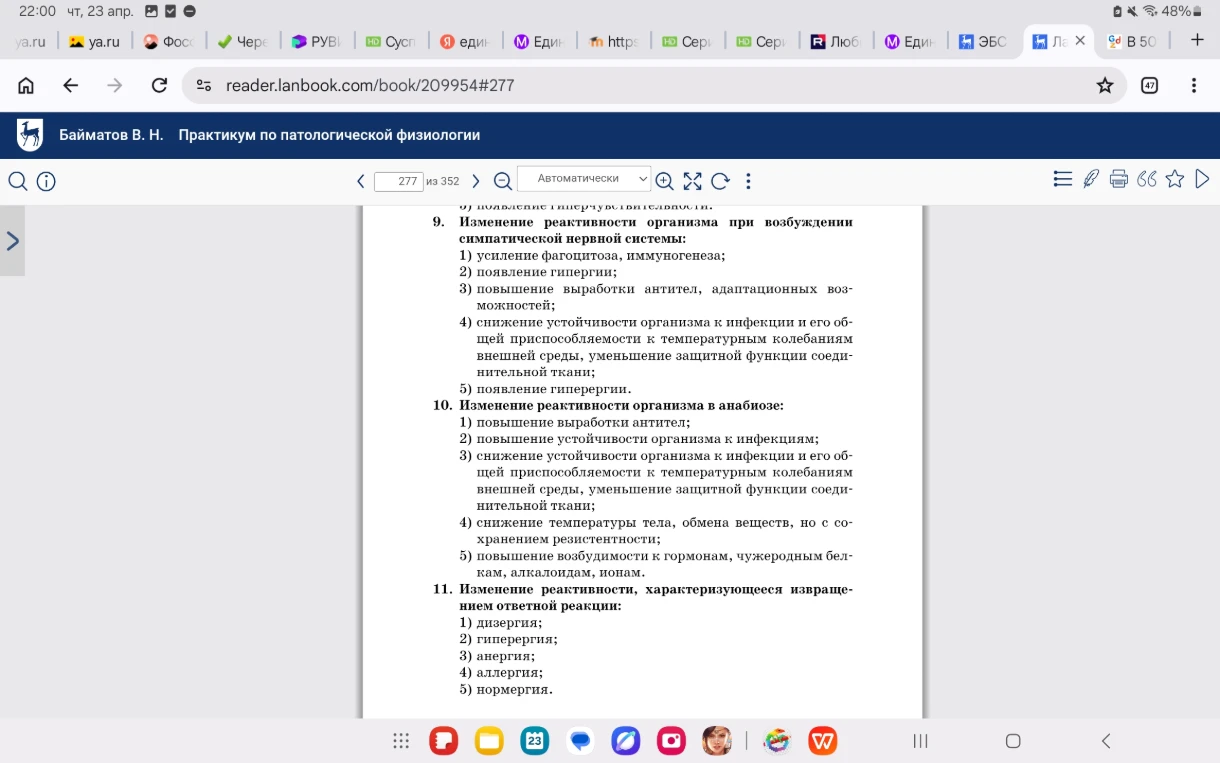
Task: Switch to the ЭБС tab
Action: [983, 41]
